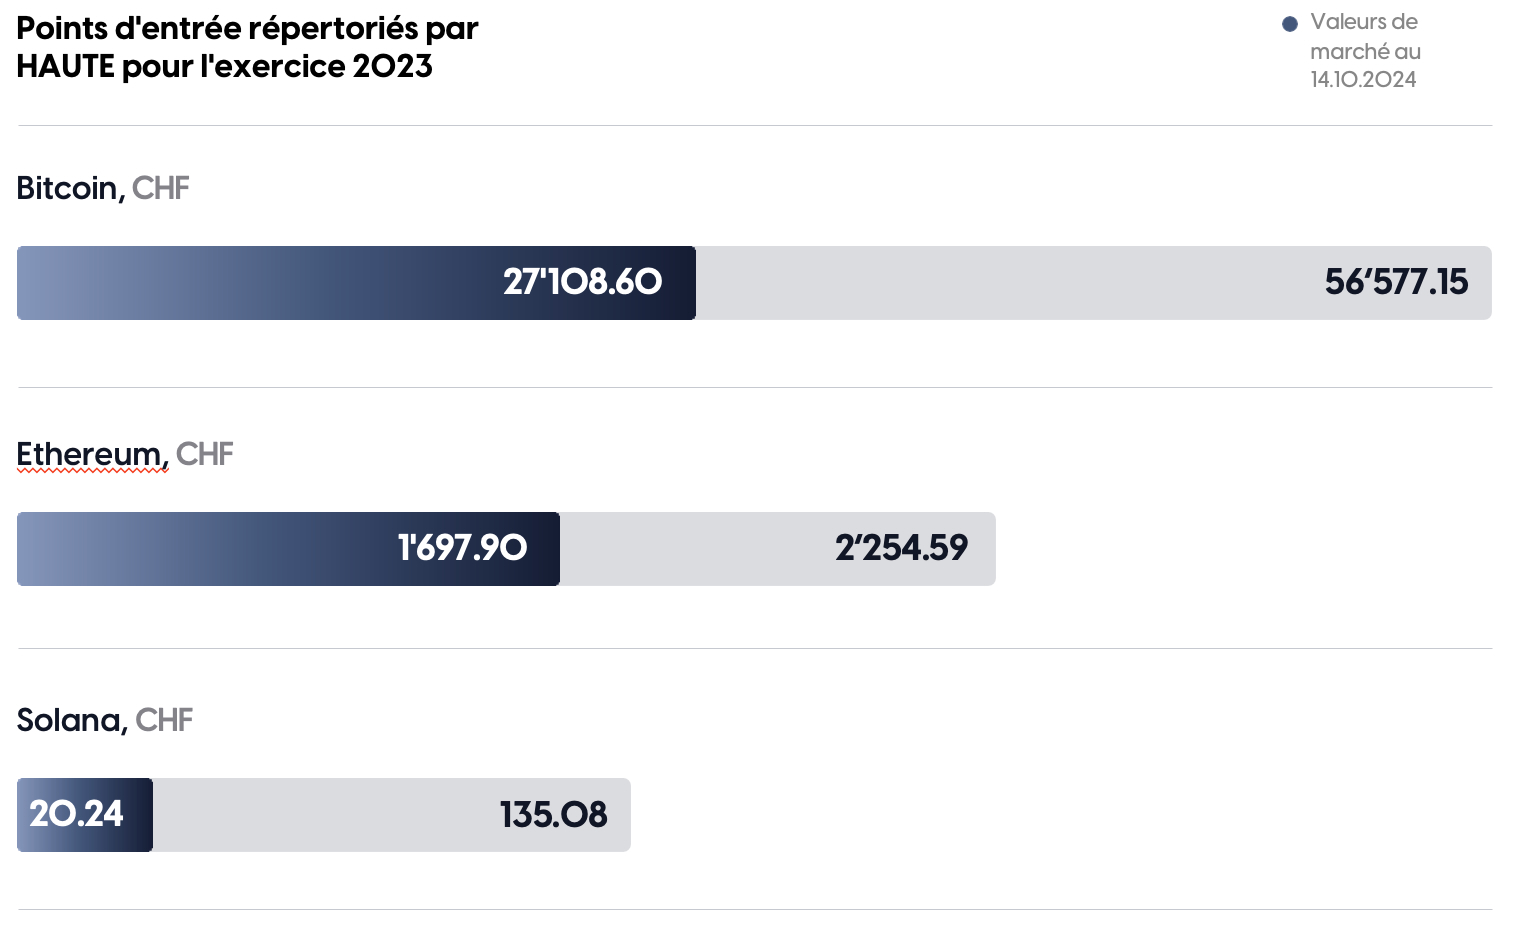Select the underlined Ethereum label

91,454
